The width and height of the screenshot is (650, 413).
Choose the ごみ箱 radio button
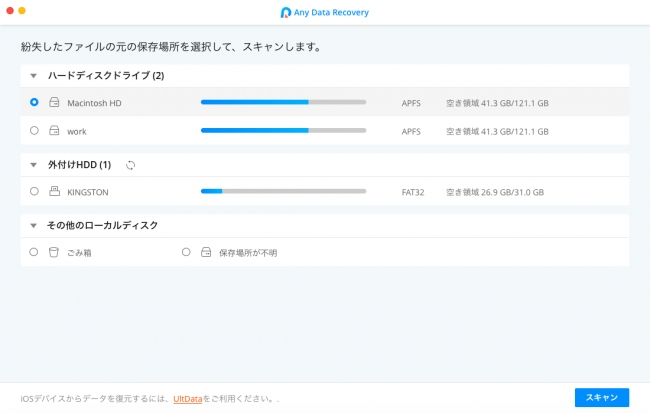(x=34, y=253)
